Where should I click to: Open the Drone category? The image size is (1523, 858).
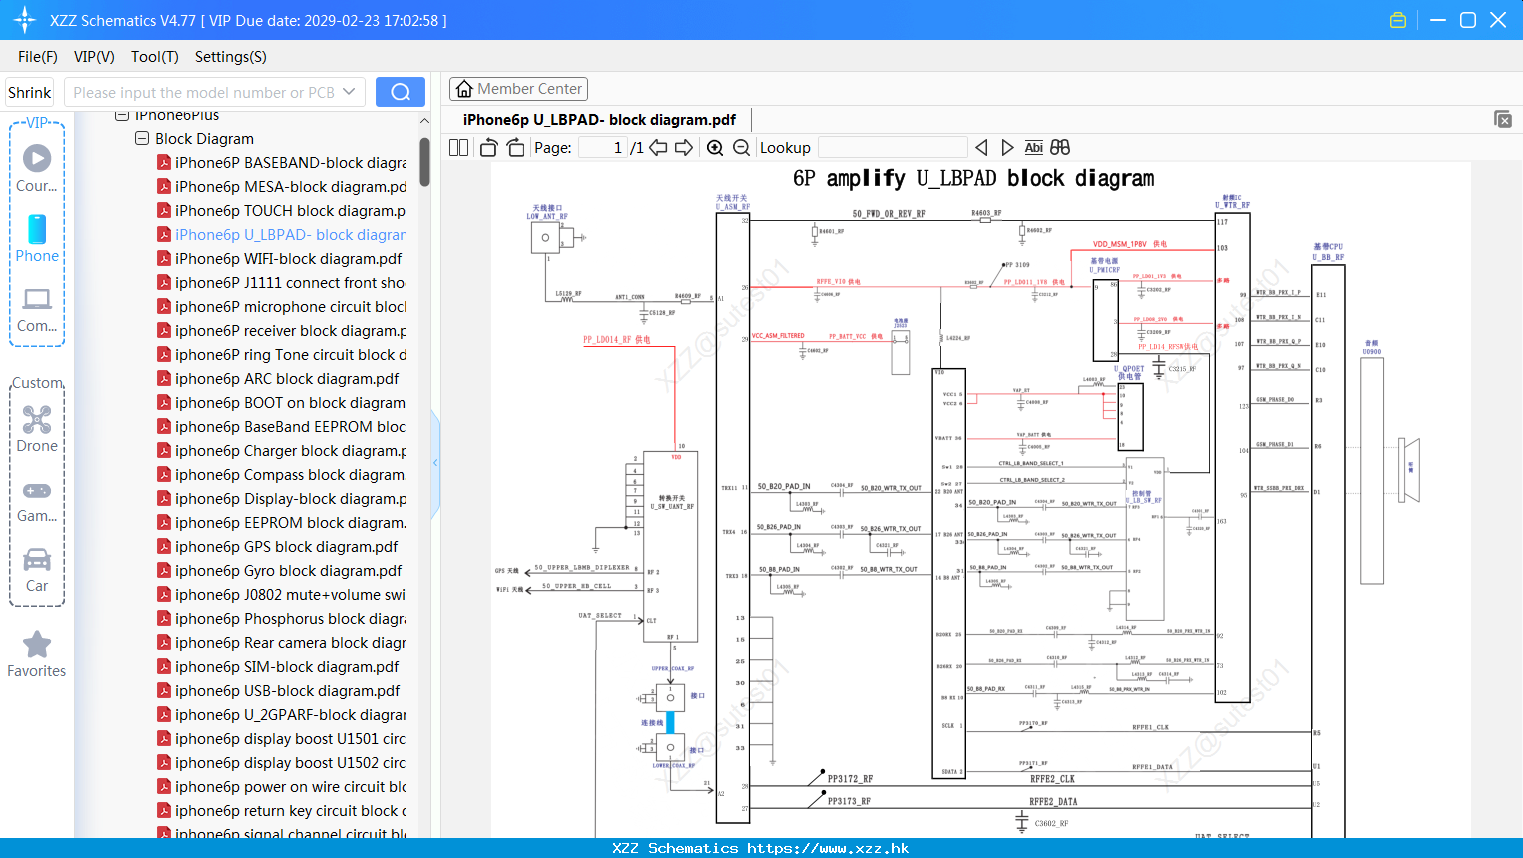[x=37, y=429]
